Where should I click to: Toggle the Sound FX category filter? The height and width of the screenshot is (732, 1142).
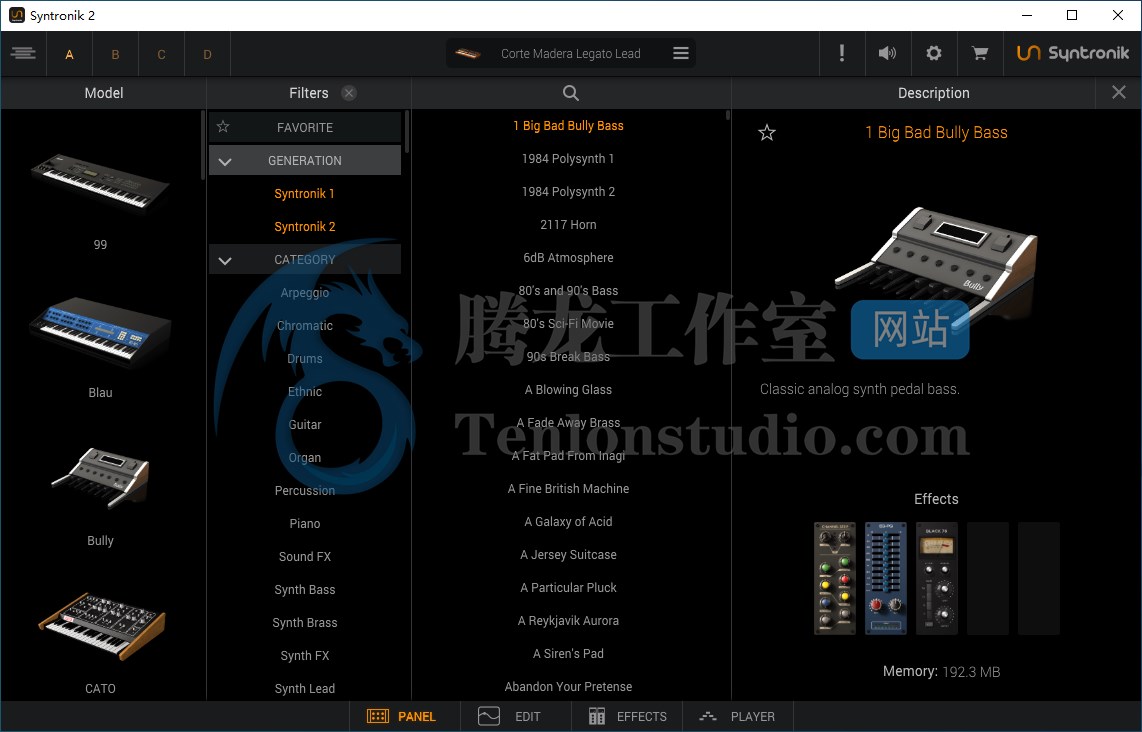pyautogui.click(x=304, y=556)
